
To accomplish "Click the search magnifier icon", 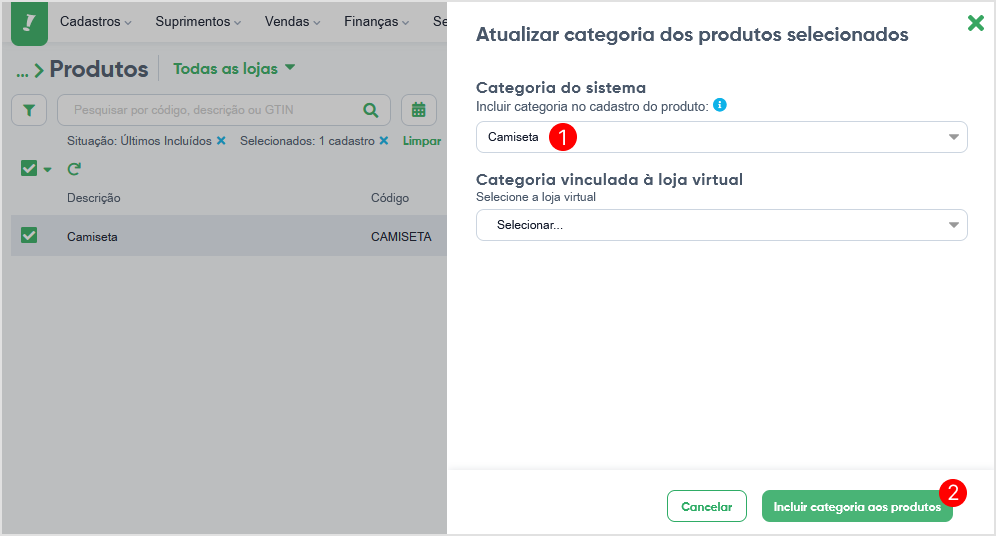I will point(370,111).
